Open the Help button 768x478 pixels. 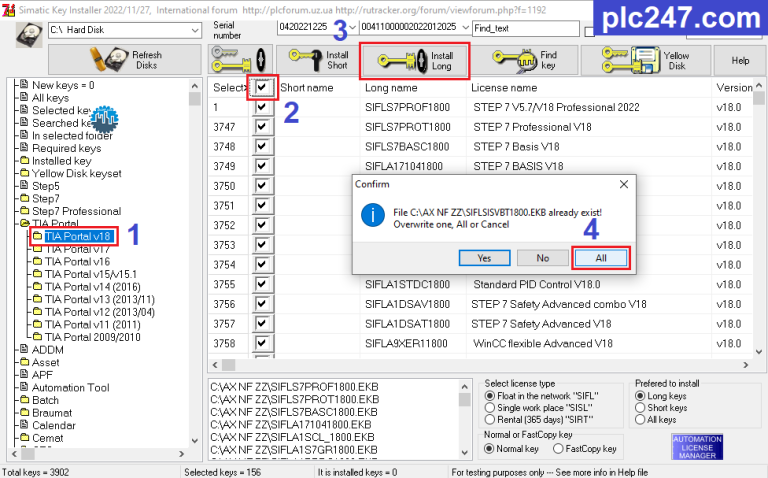tap(740, 60)
